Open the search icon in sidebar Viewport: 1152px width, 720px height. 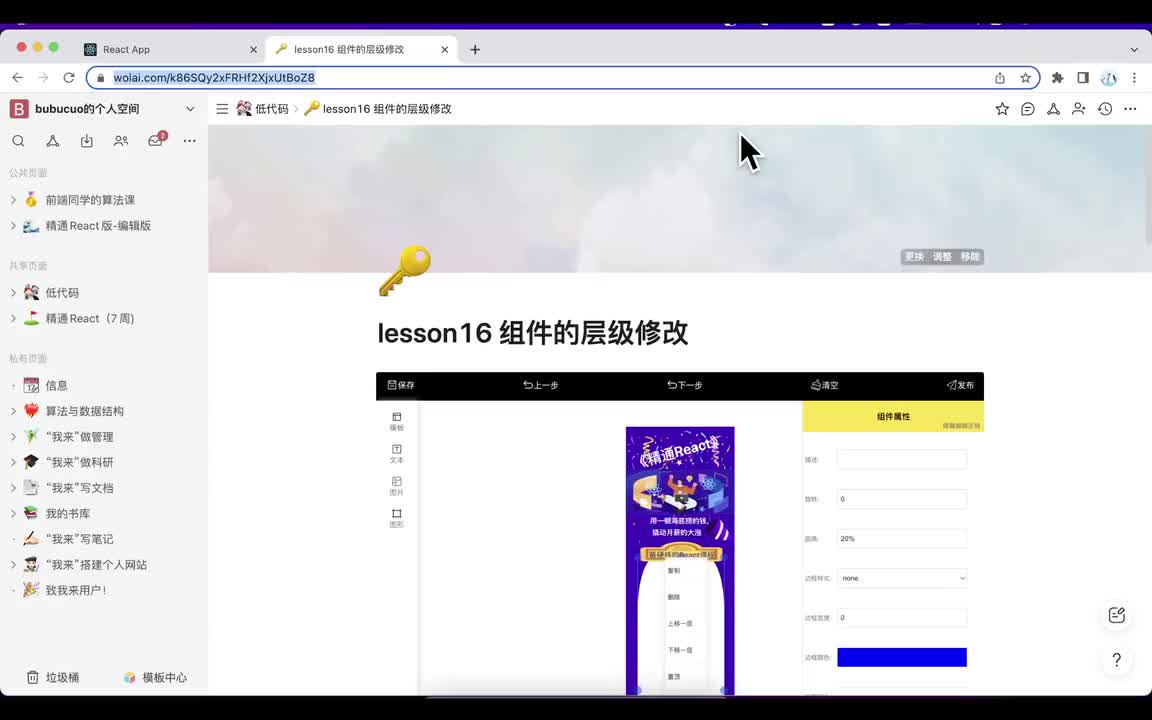click(18, 141)
